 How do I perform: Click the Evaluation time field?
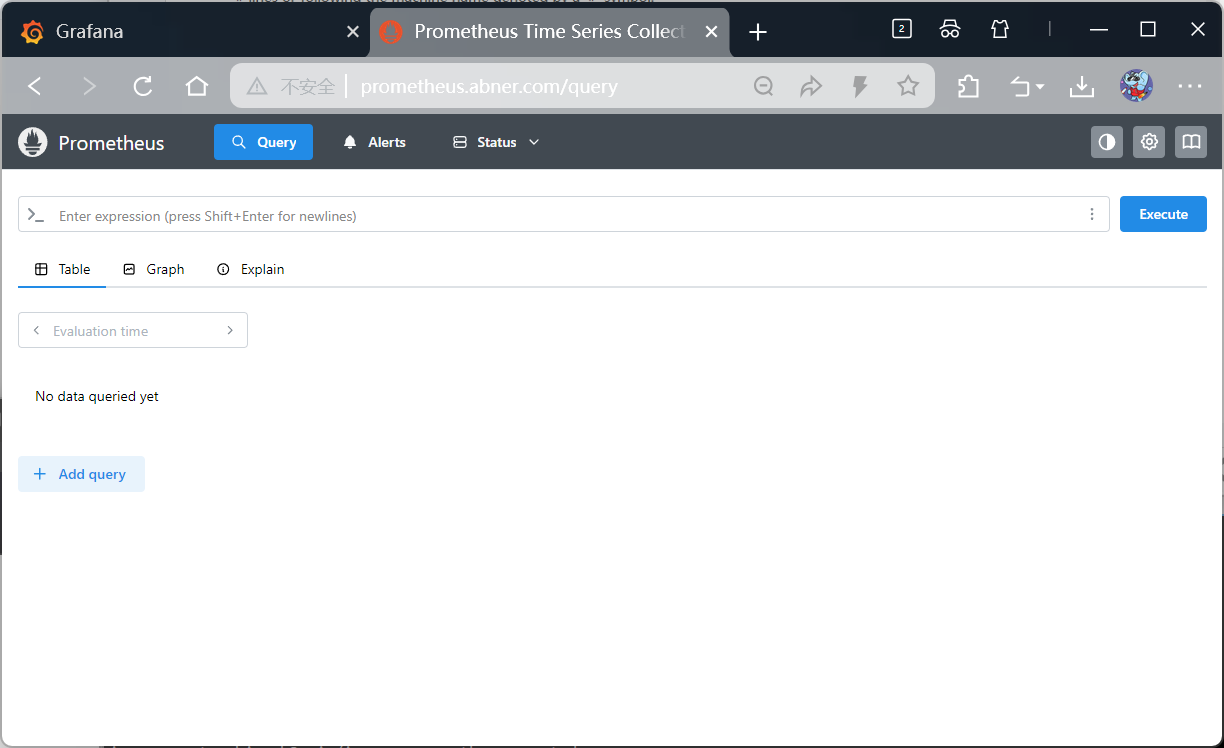point(133,330)
